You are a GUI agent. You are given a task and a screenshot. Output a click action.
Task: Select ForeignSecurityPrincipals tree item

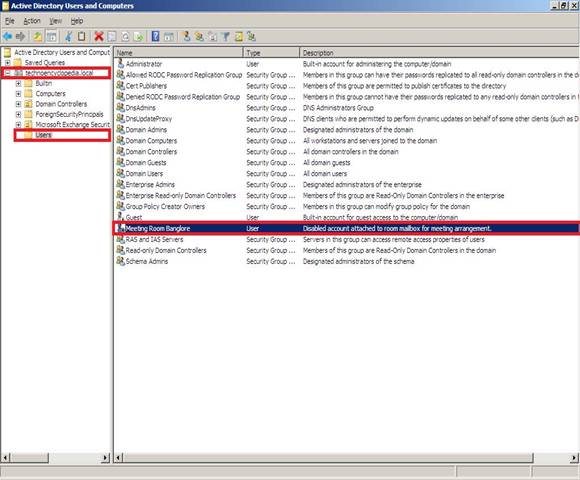coord(69,114)
